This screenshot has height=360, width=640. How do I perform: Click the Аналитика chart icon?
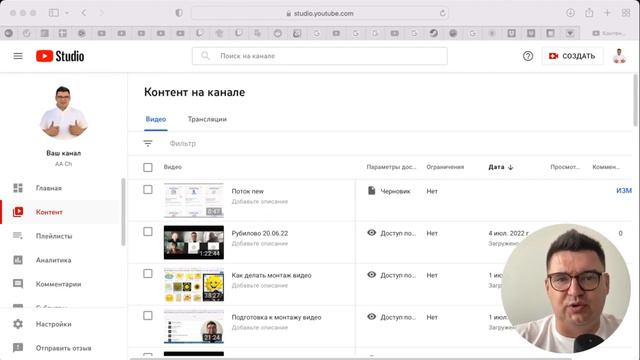[18, 260]
